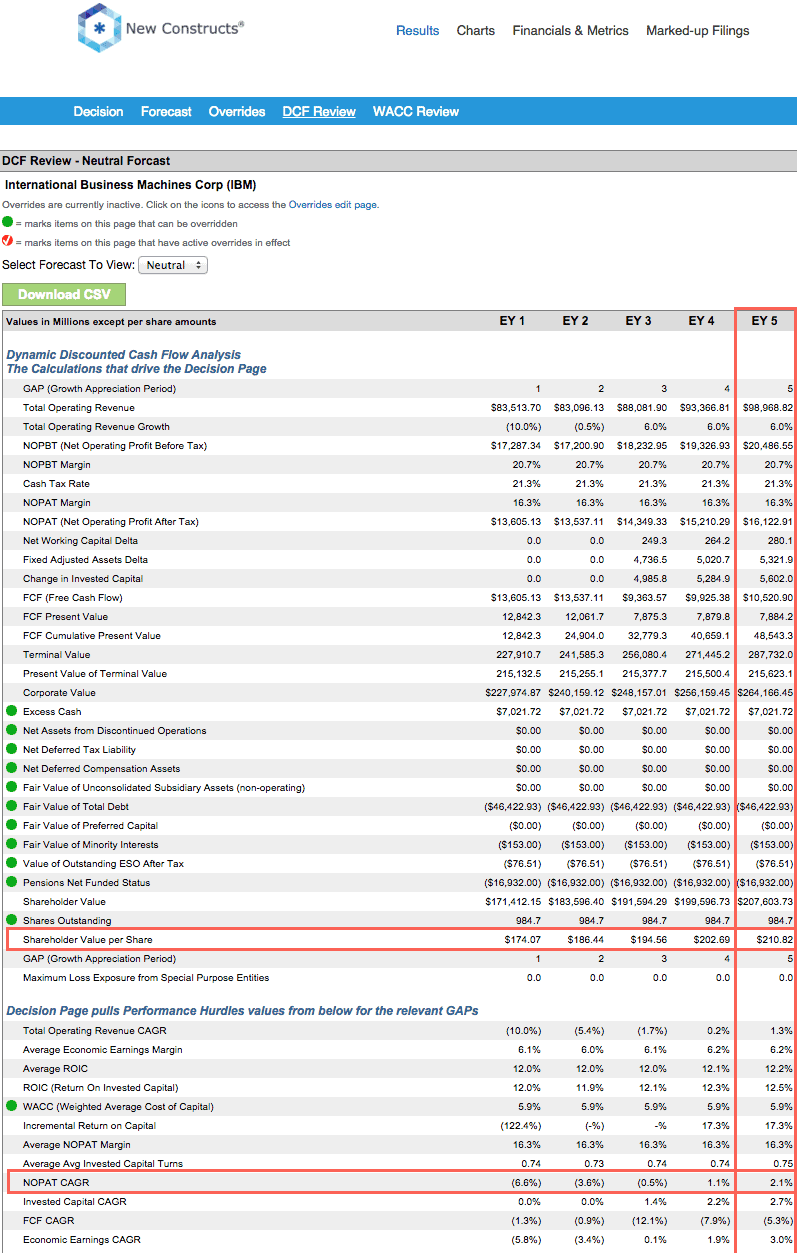Switch to the Overrides tab
797x1253 pixels.
pyautogui.click(x=237, y=111)
